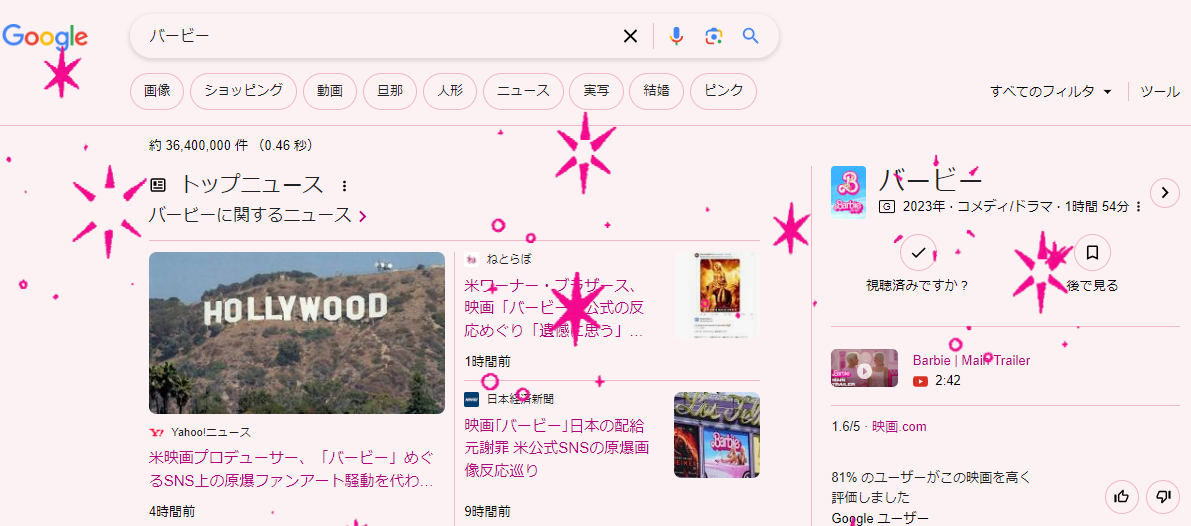Open the Google logo homepage link
This screenshot has height=526, width=1191.
46,36
